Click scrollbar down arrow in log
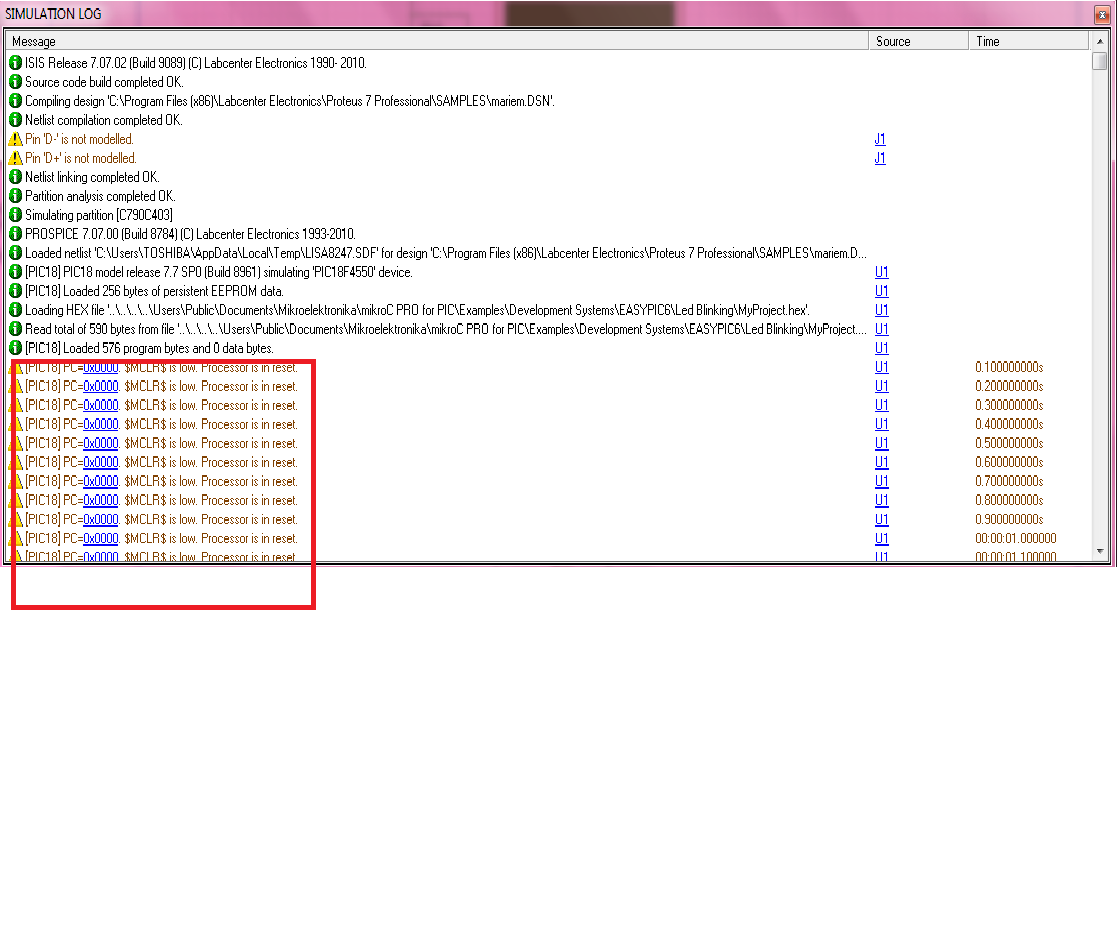The width and height of the screenshot is (1117, 948). 1100,551
